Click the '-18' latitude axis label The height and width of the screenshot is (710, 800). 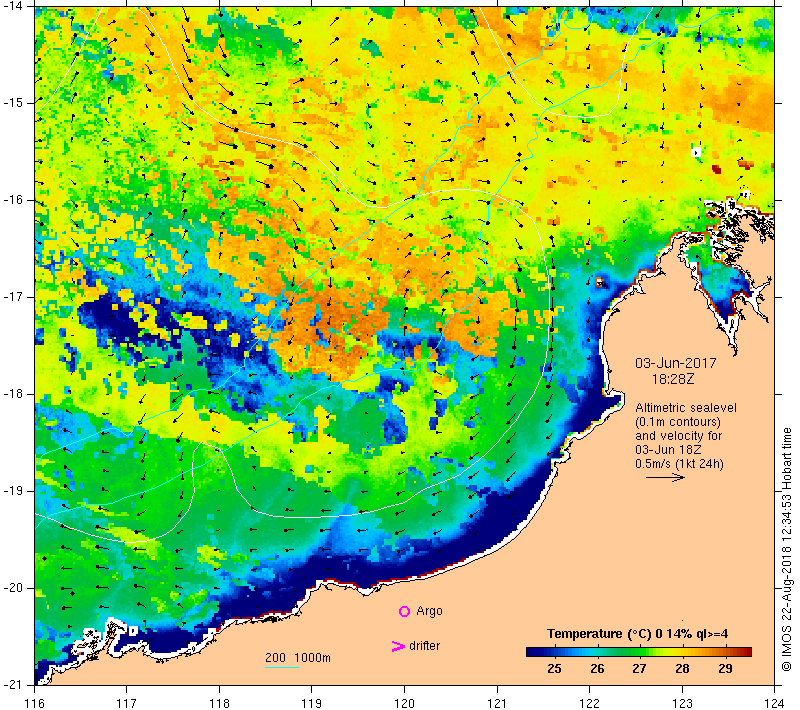[13, 394]
